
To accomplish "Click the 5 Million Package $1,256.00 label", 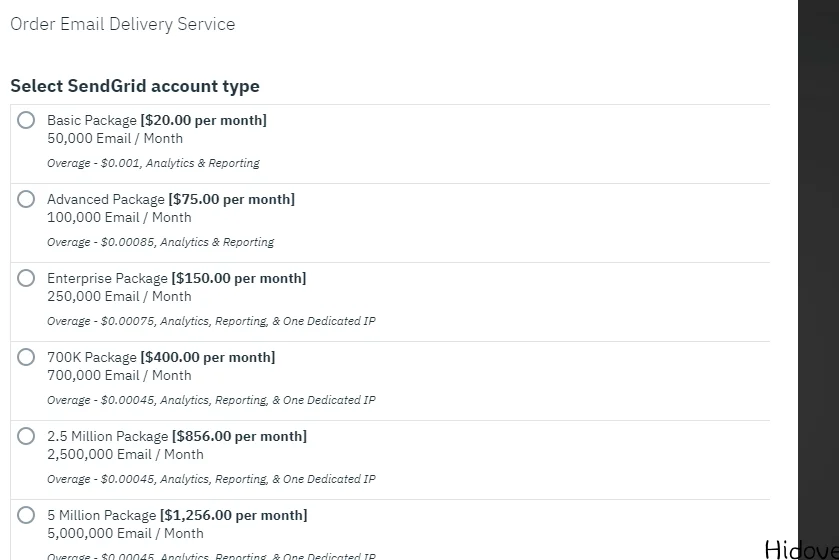I will point(177,515).
